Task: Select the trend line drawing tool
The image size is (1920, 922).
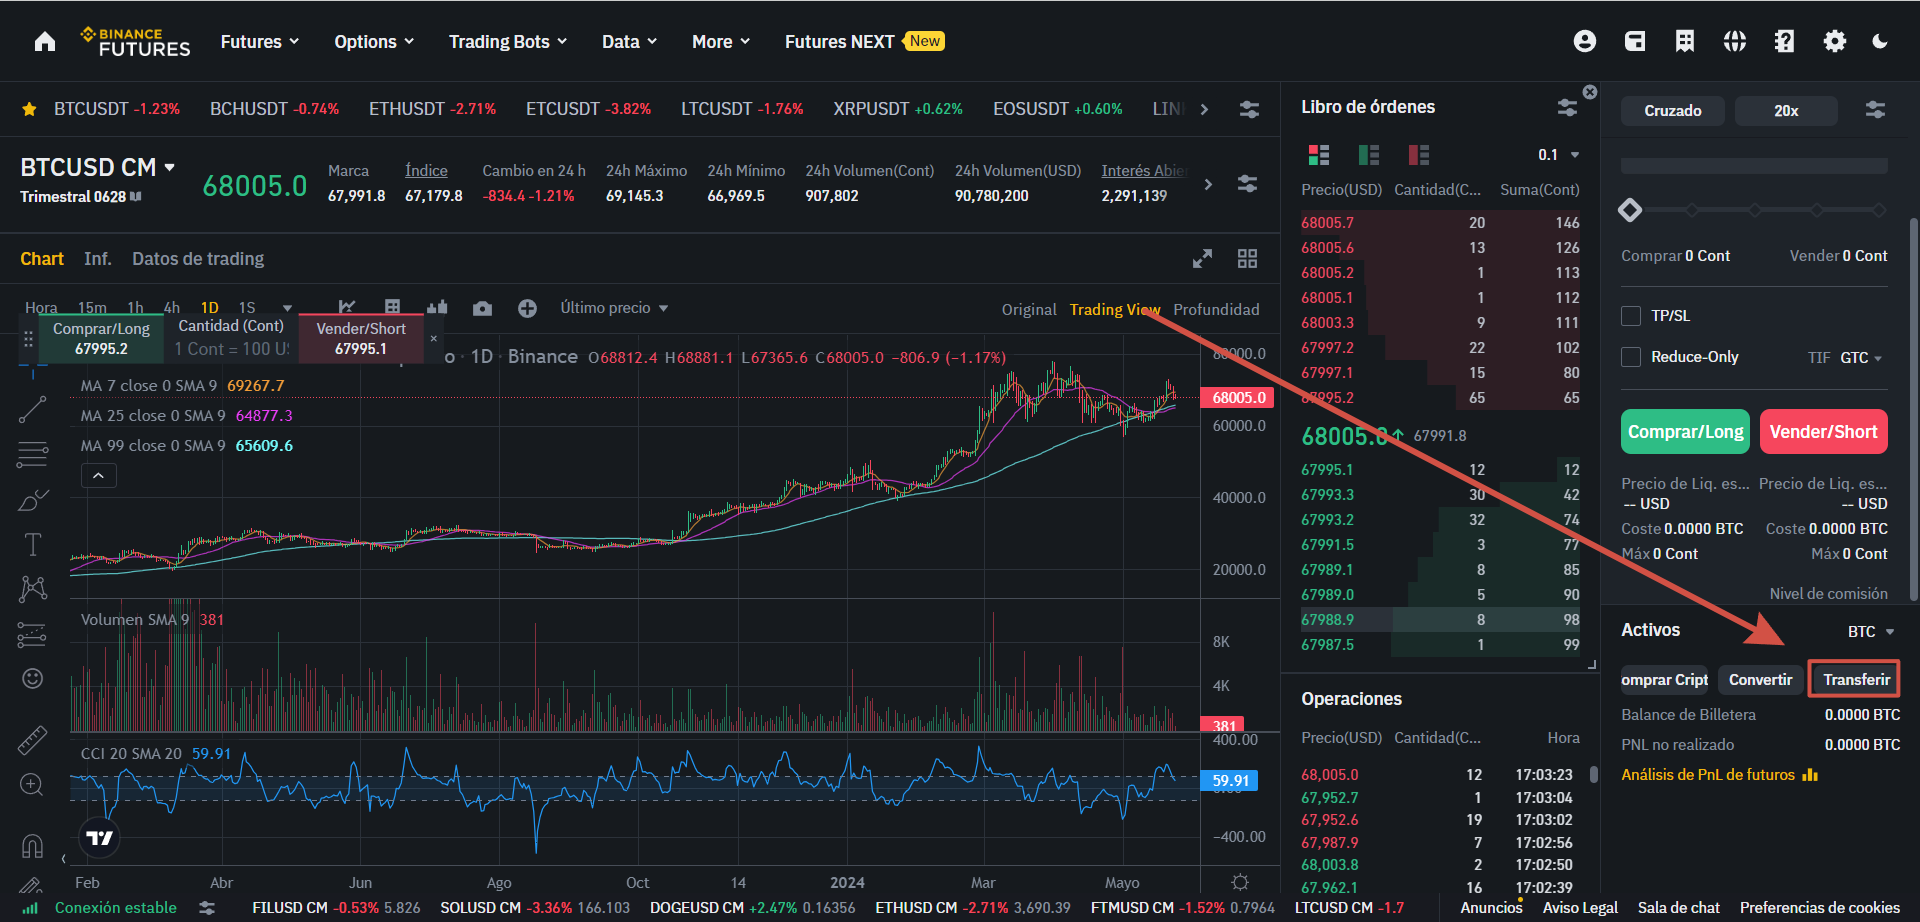Action: click(x=33, y=409)
